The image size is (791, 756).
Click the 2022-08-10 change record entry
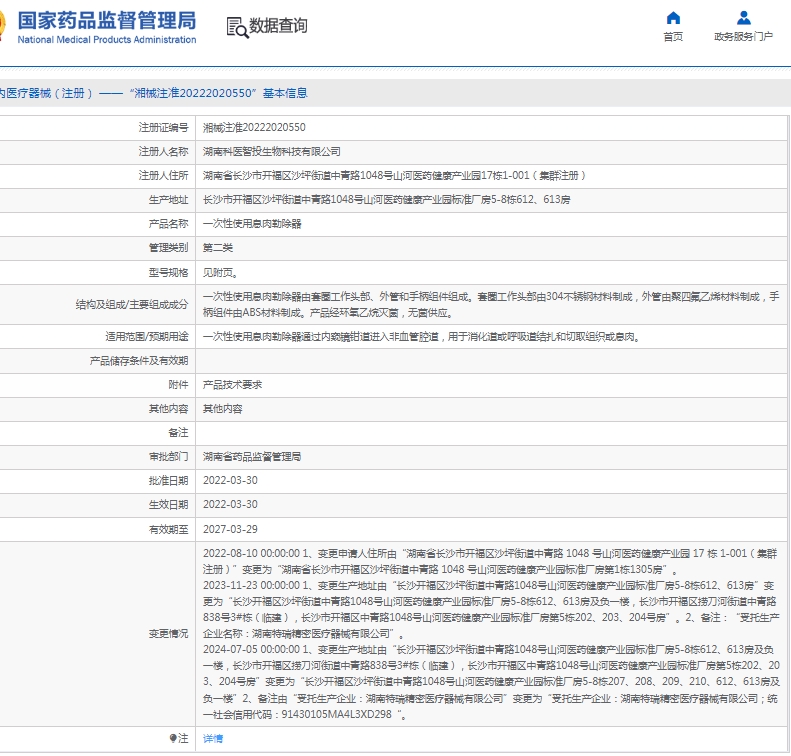pyautogui.click(x=490, y=562)
